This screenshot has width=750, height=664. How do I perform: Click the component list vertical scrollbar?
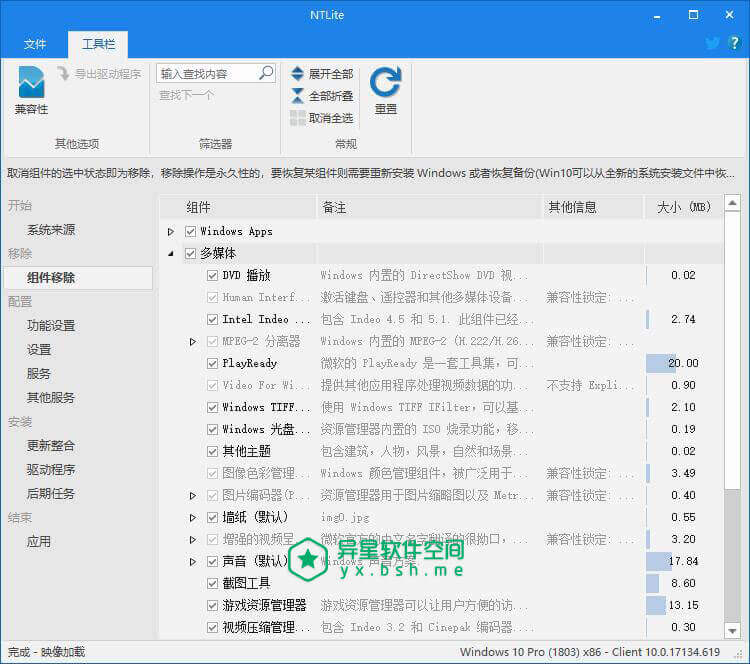click(732, 400)
